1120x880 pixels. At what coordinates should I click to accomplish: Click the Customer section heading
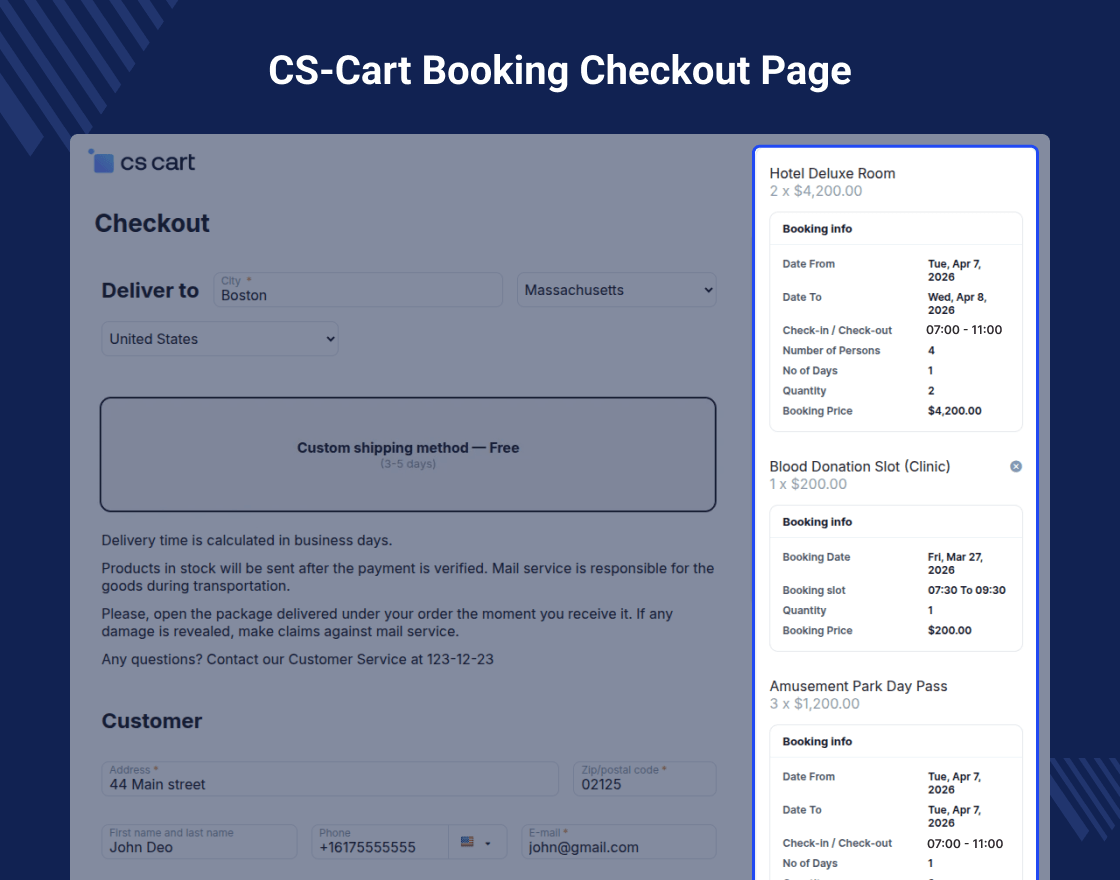[x=151, y=721]
